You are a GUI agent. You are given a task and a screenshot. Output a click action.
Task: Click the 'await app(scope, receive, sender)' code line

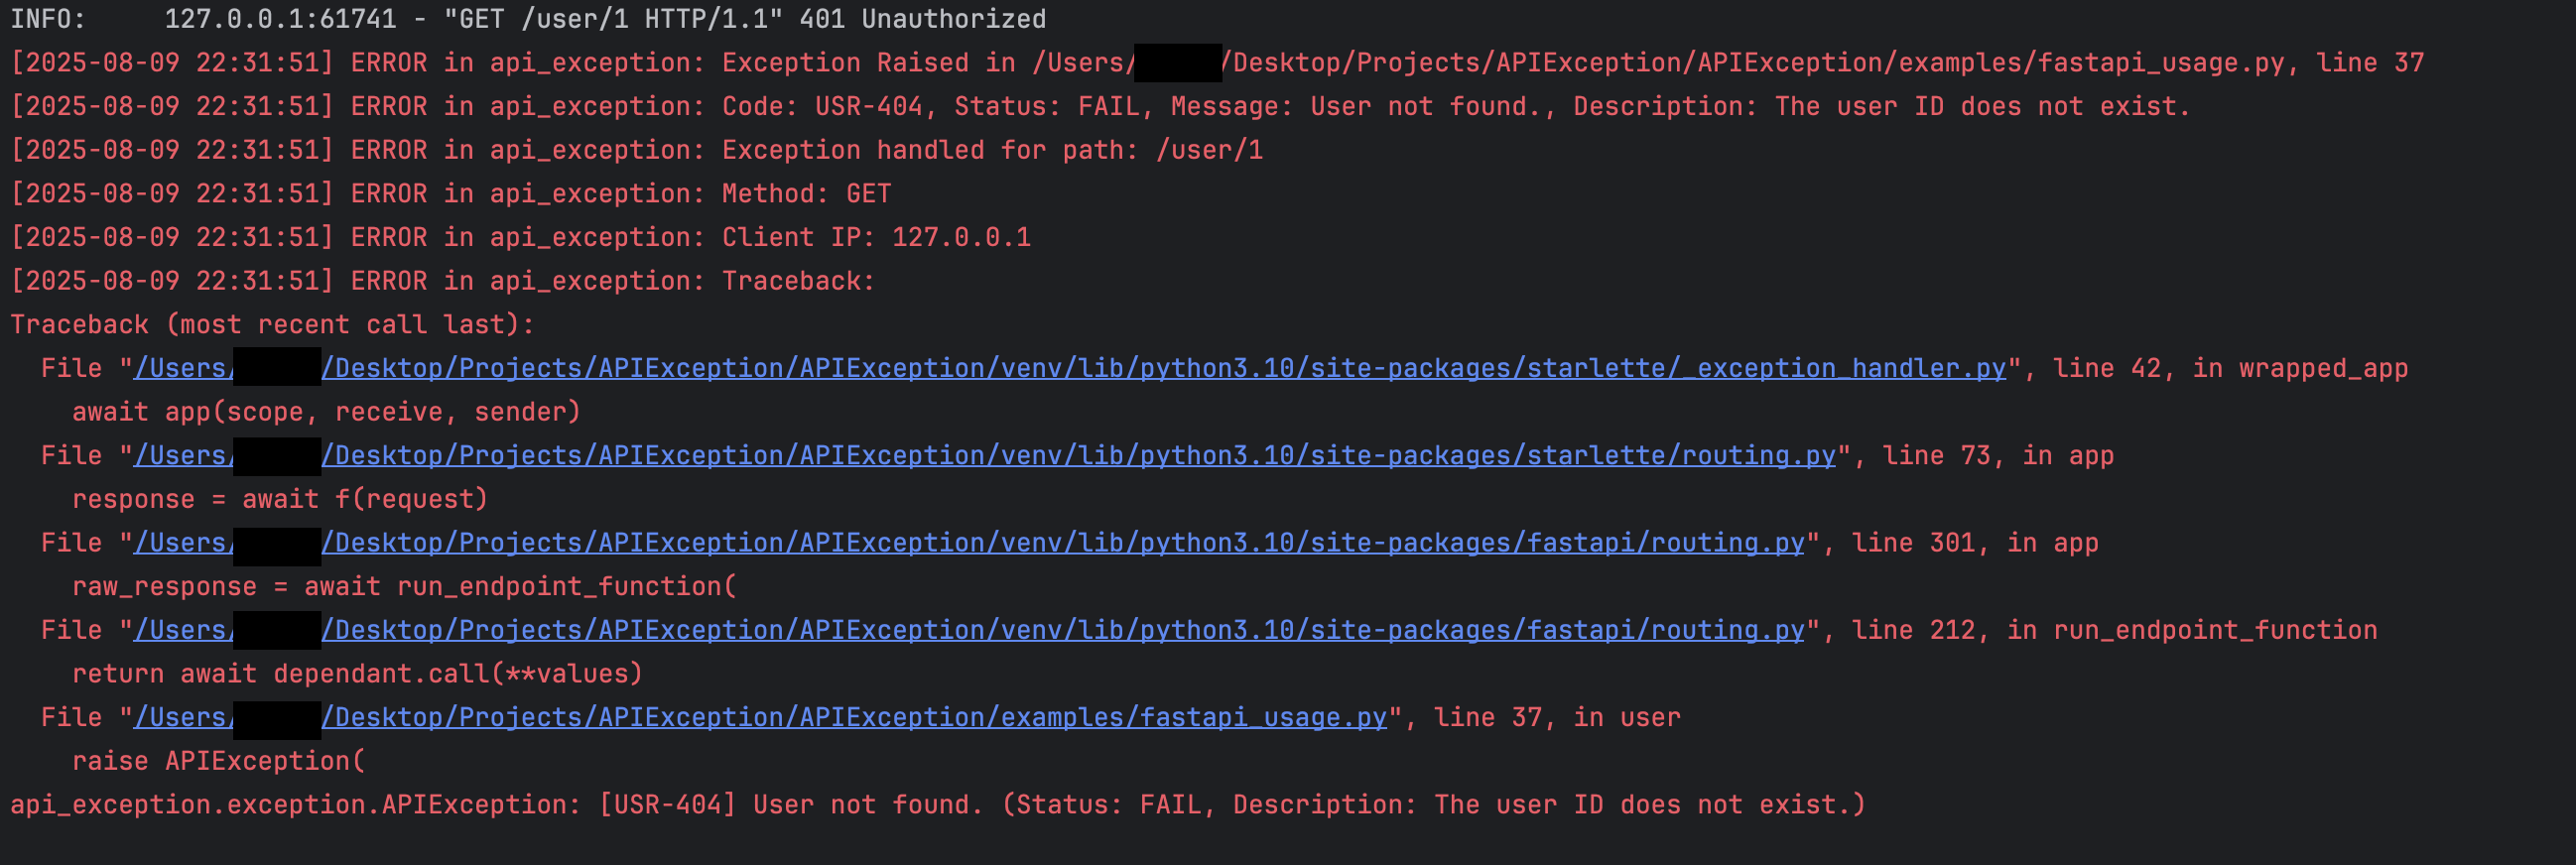click(326, 412)
